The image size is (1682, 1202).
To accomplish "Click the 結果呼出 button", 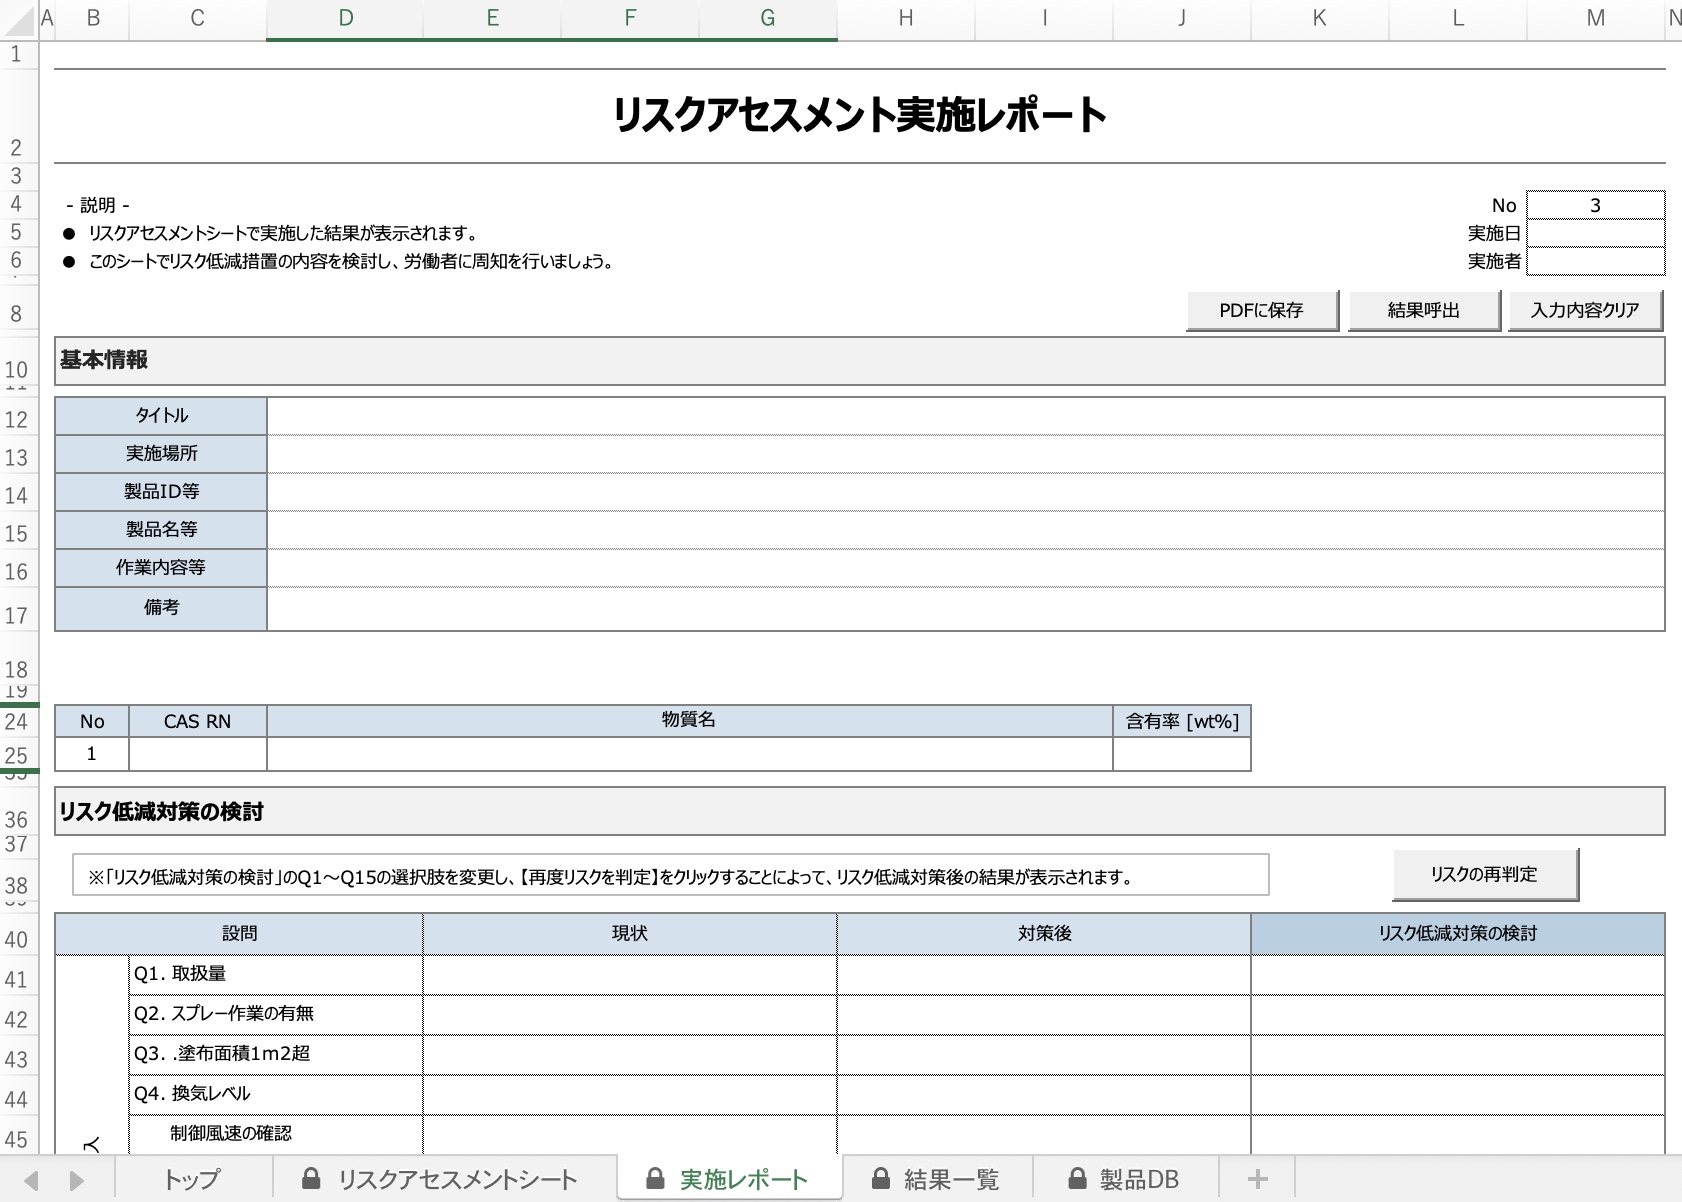I will [1423, 310].
